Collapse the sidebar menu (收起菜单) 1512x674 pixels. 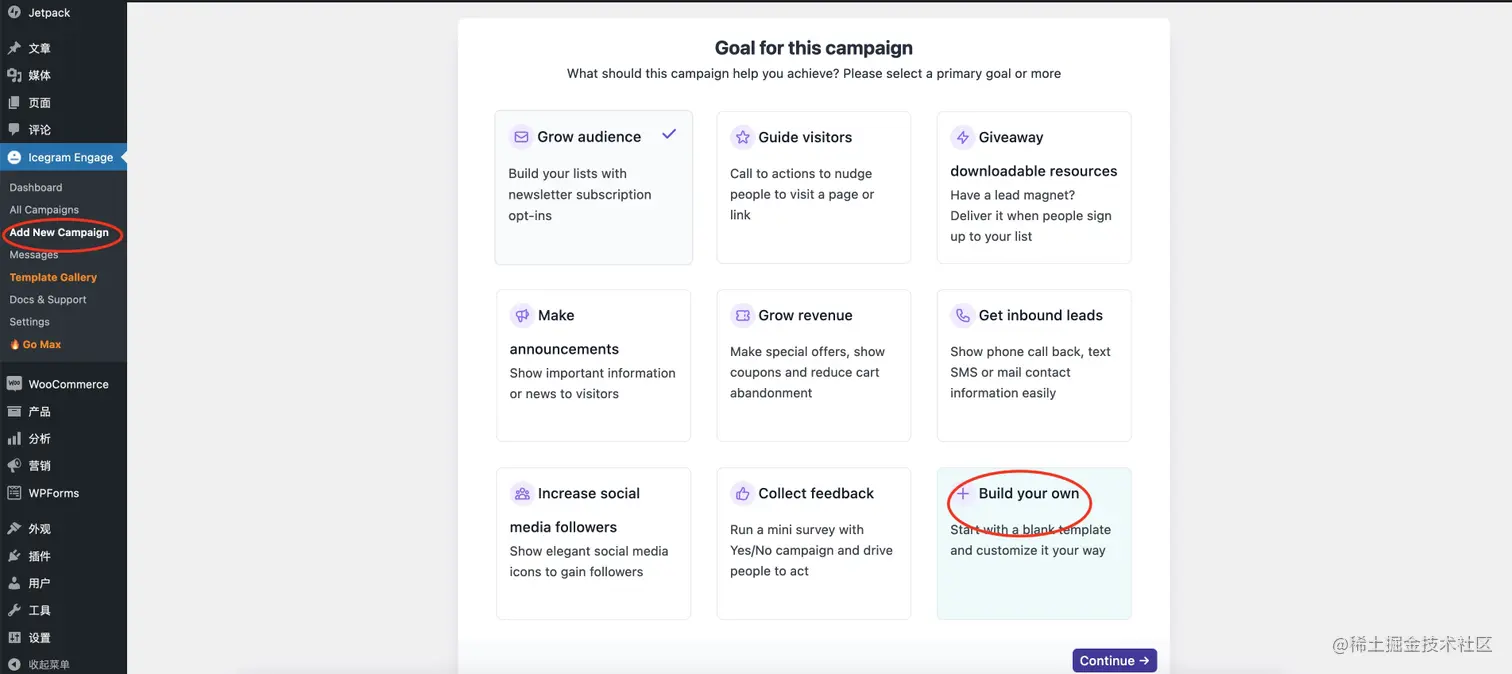click(48, 665)
